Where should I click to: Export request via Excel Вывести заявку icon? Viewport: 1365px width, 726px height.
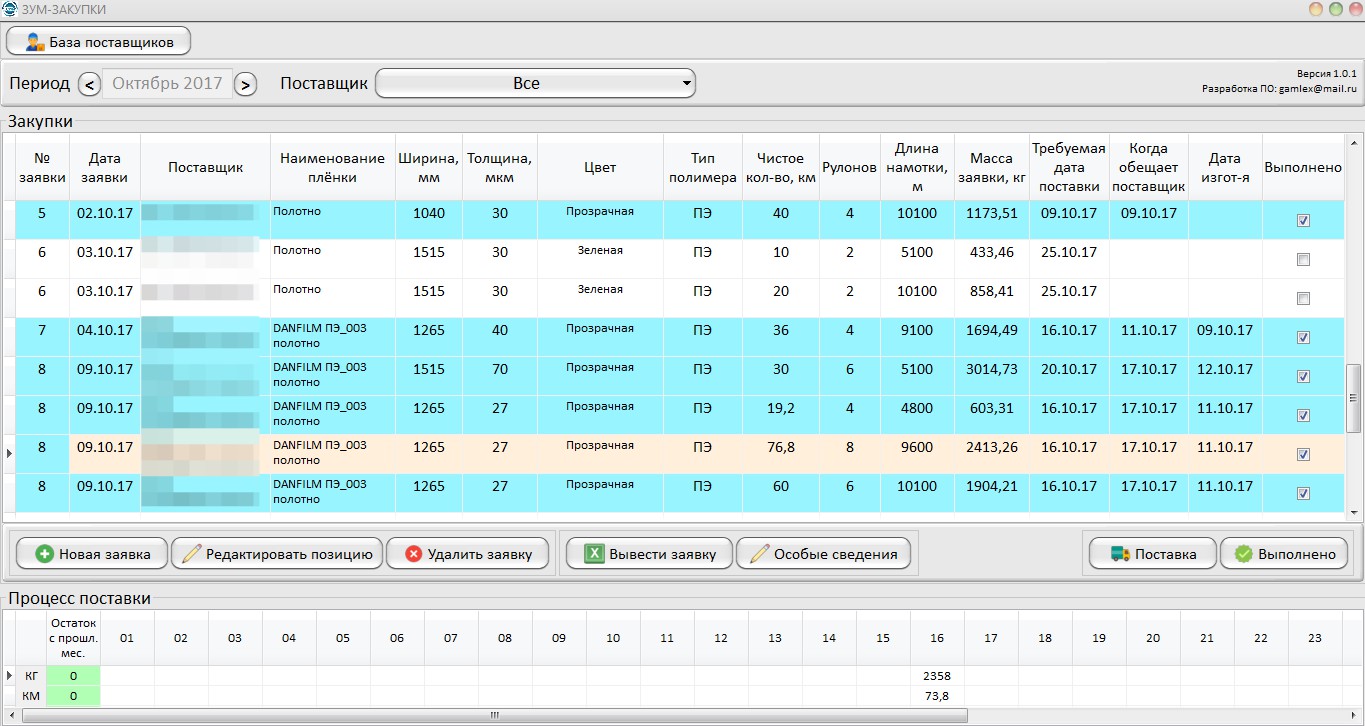(595, 554)
